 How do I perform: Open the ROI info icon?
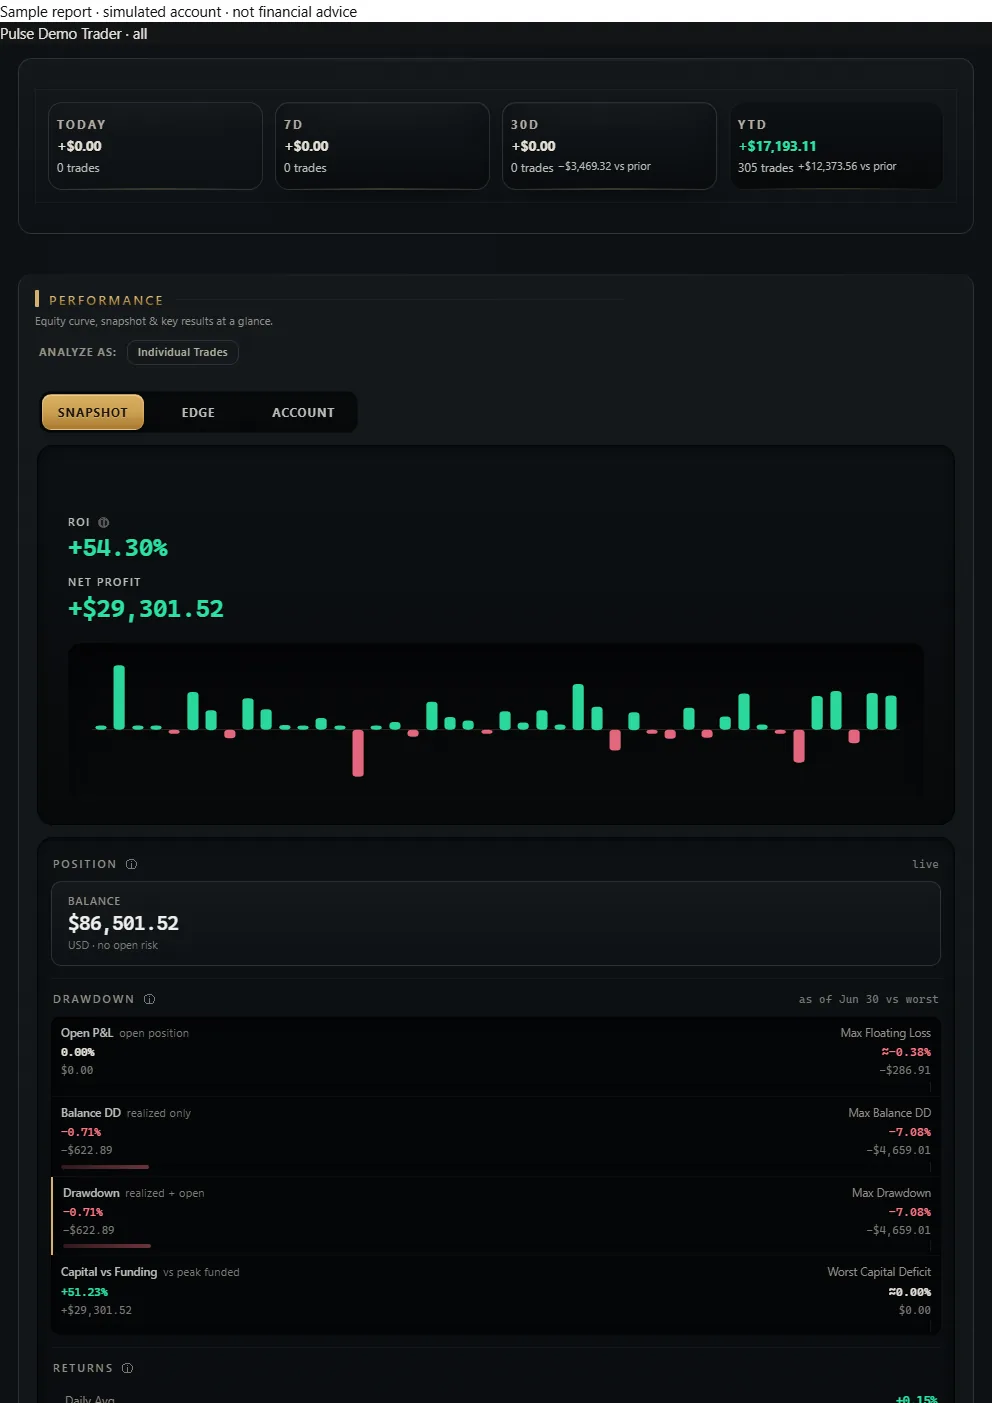click(x=104, y=522)
